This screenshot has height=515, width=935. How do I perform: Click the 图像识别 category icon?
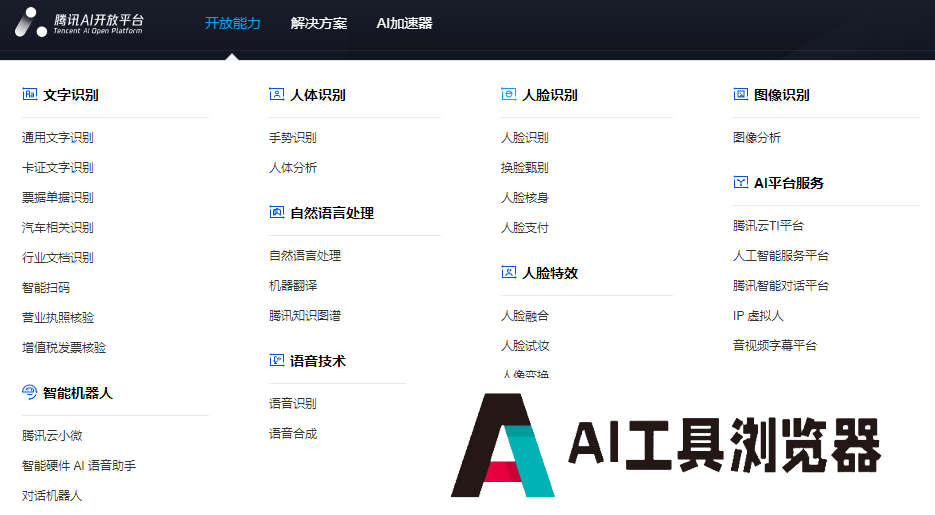coord(741,94)
